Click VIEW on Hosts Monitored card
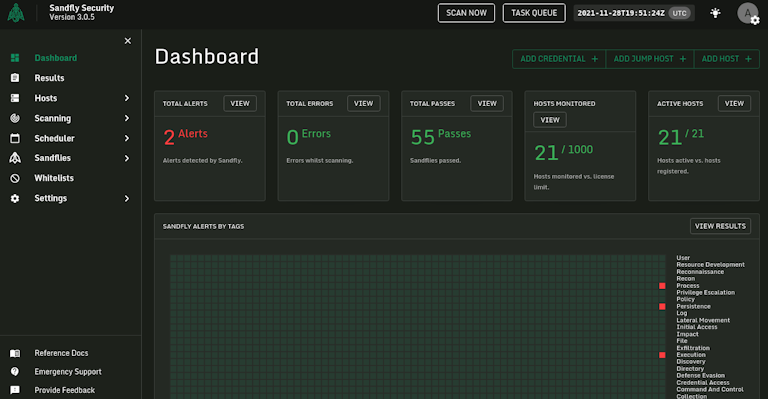Viewport: 768px width, 399px height. (550, 119)
